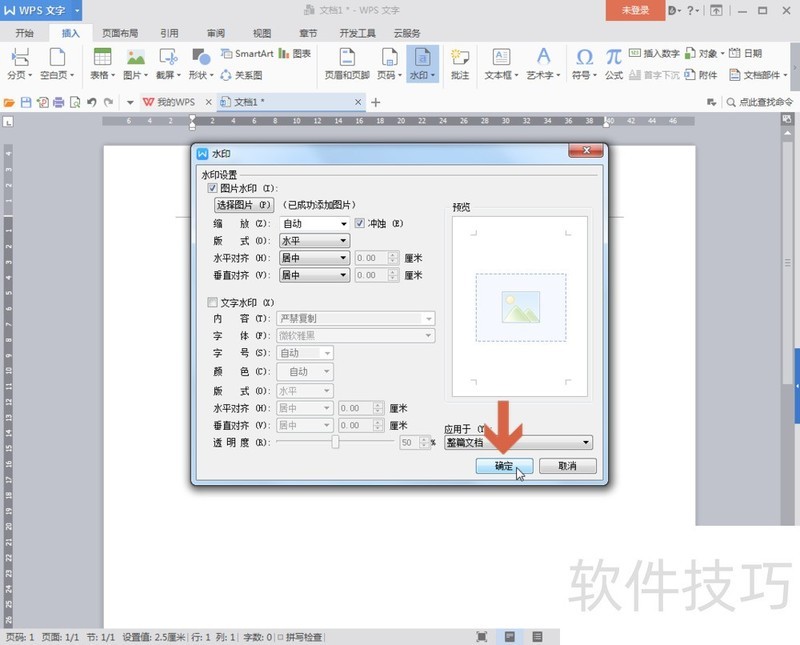
Task: Open the 应用于 dropdown set to 整篇文档
Action: click(518, 442)
